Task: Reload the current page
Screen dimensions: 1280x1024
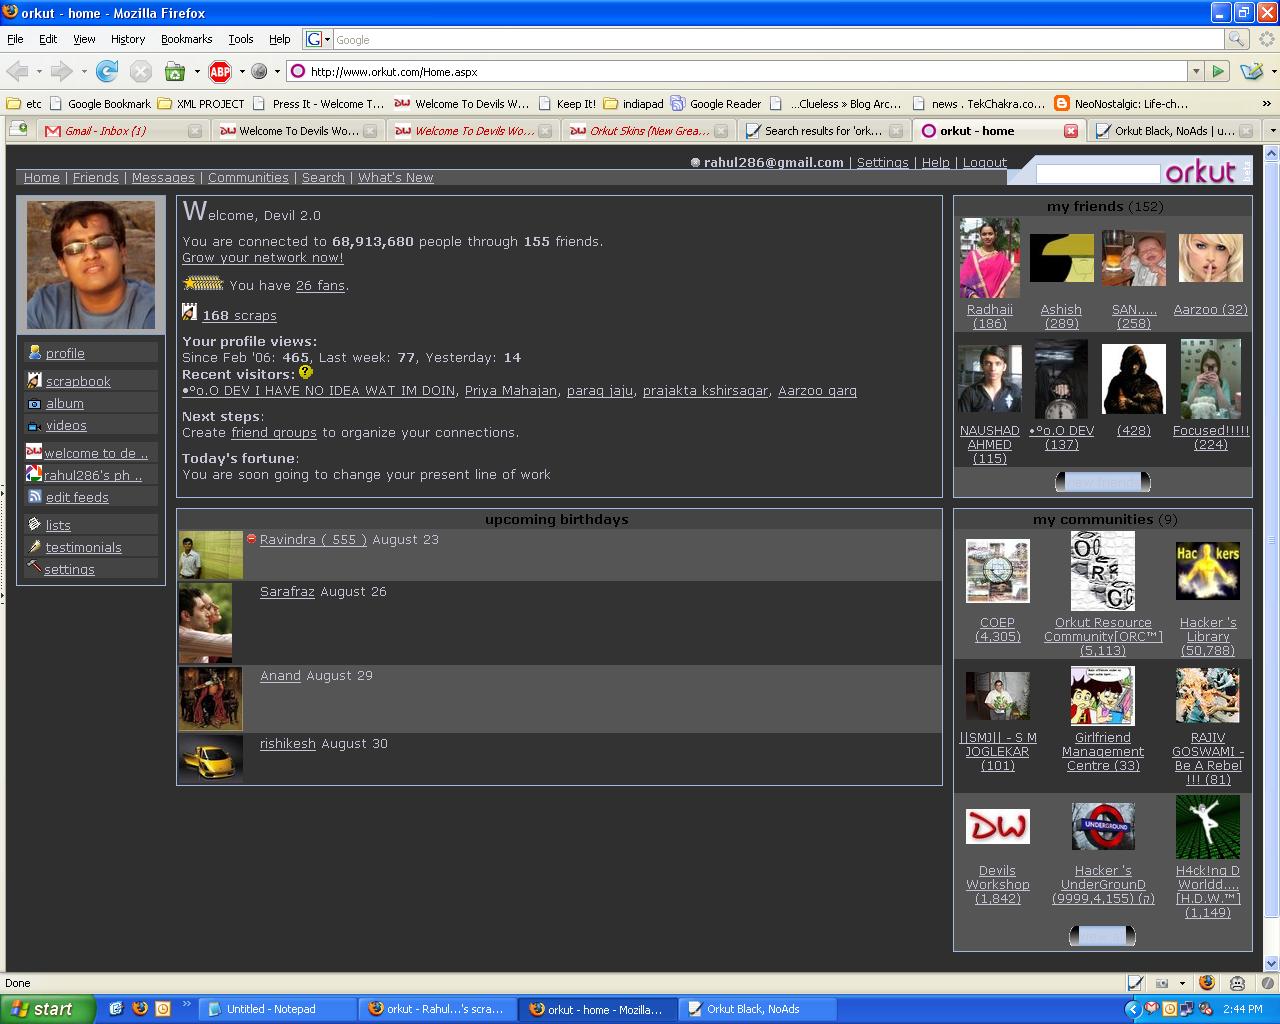Action: (107, 71)
